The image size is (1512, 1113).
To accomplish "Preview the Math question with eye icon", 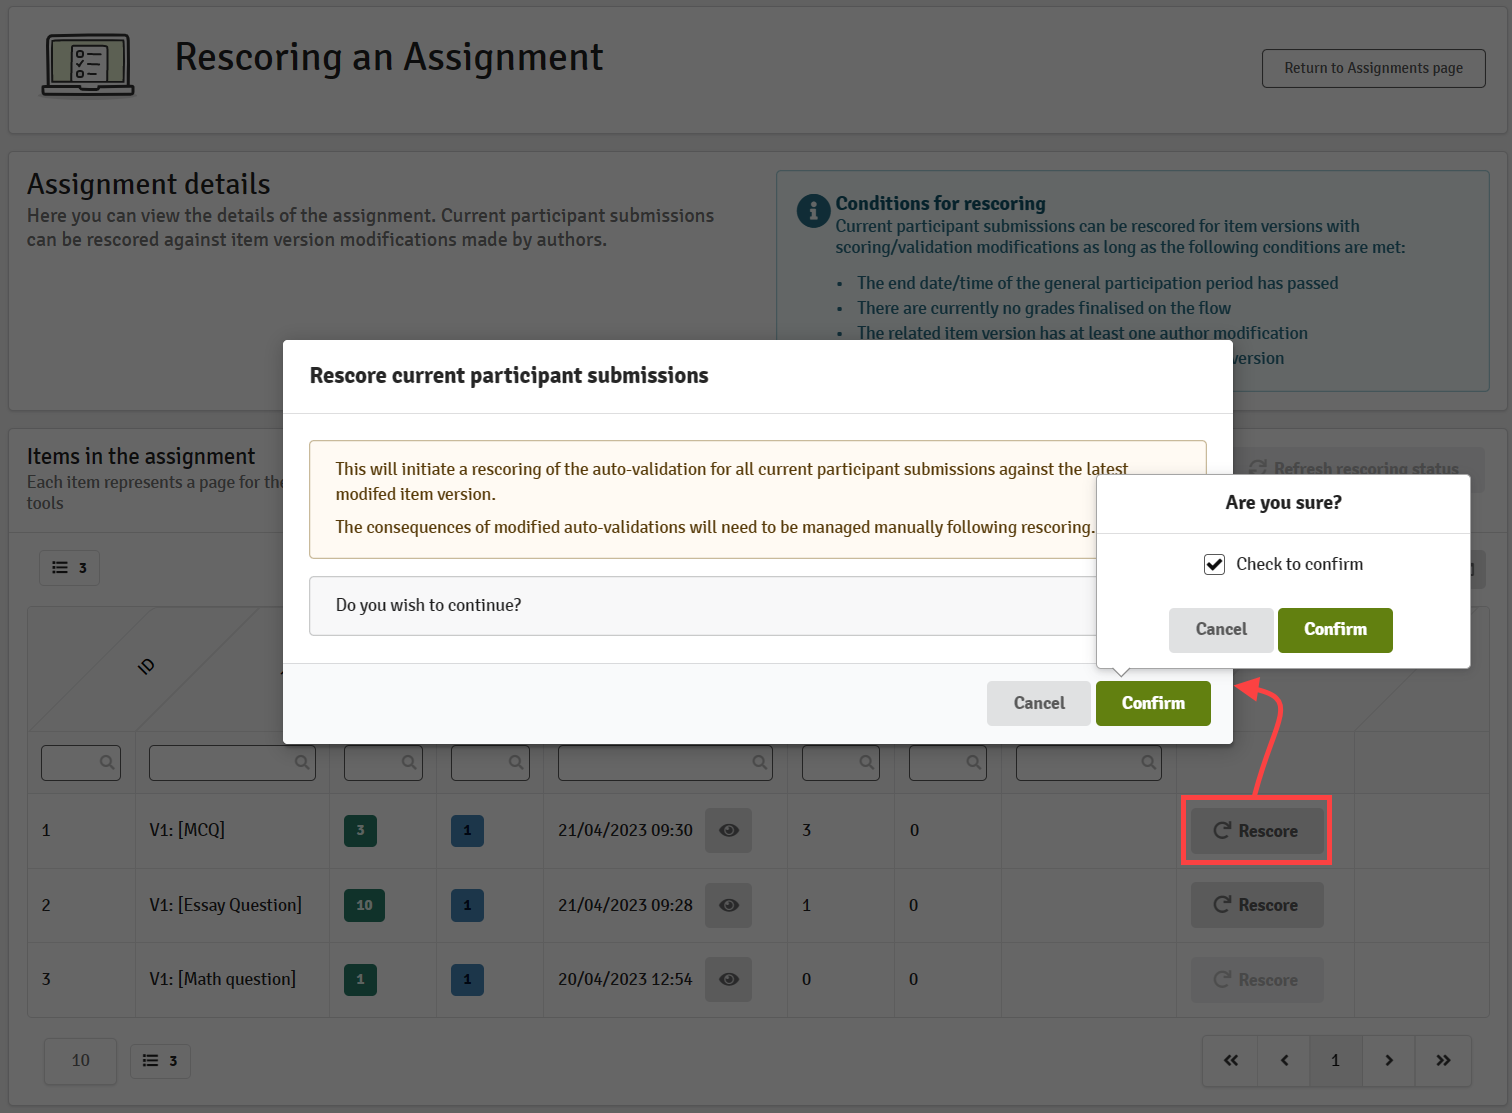I will point(728,979).
